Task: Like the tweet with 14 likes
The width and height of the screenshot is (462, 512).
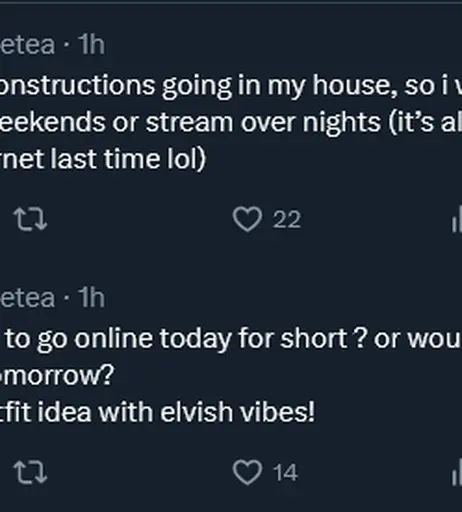Action: point(247,472)
